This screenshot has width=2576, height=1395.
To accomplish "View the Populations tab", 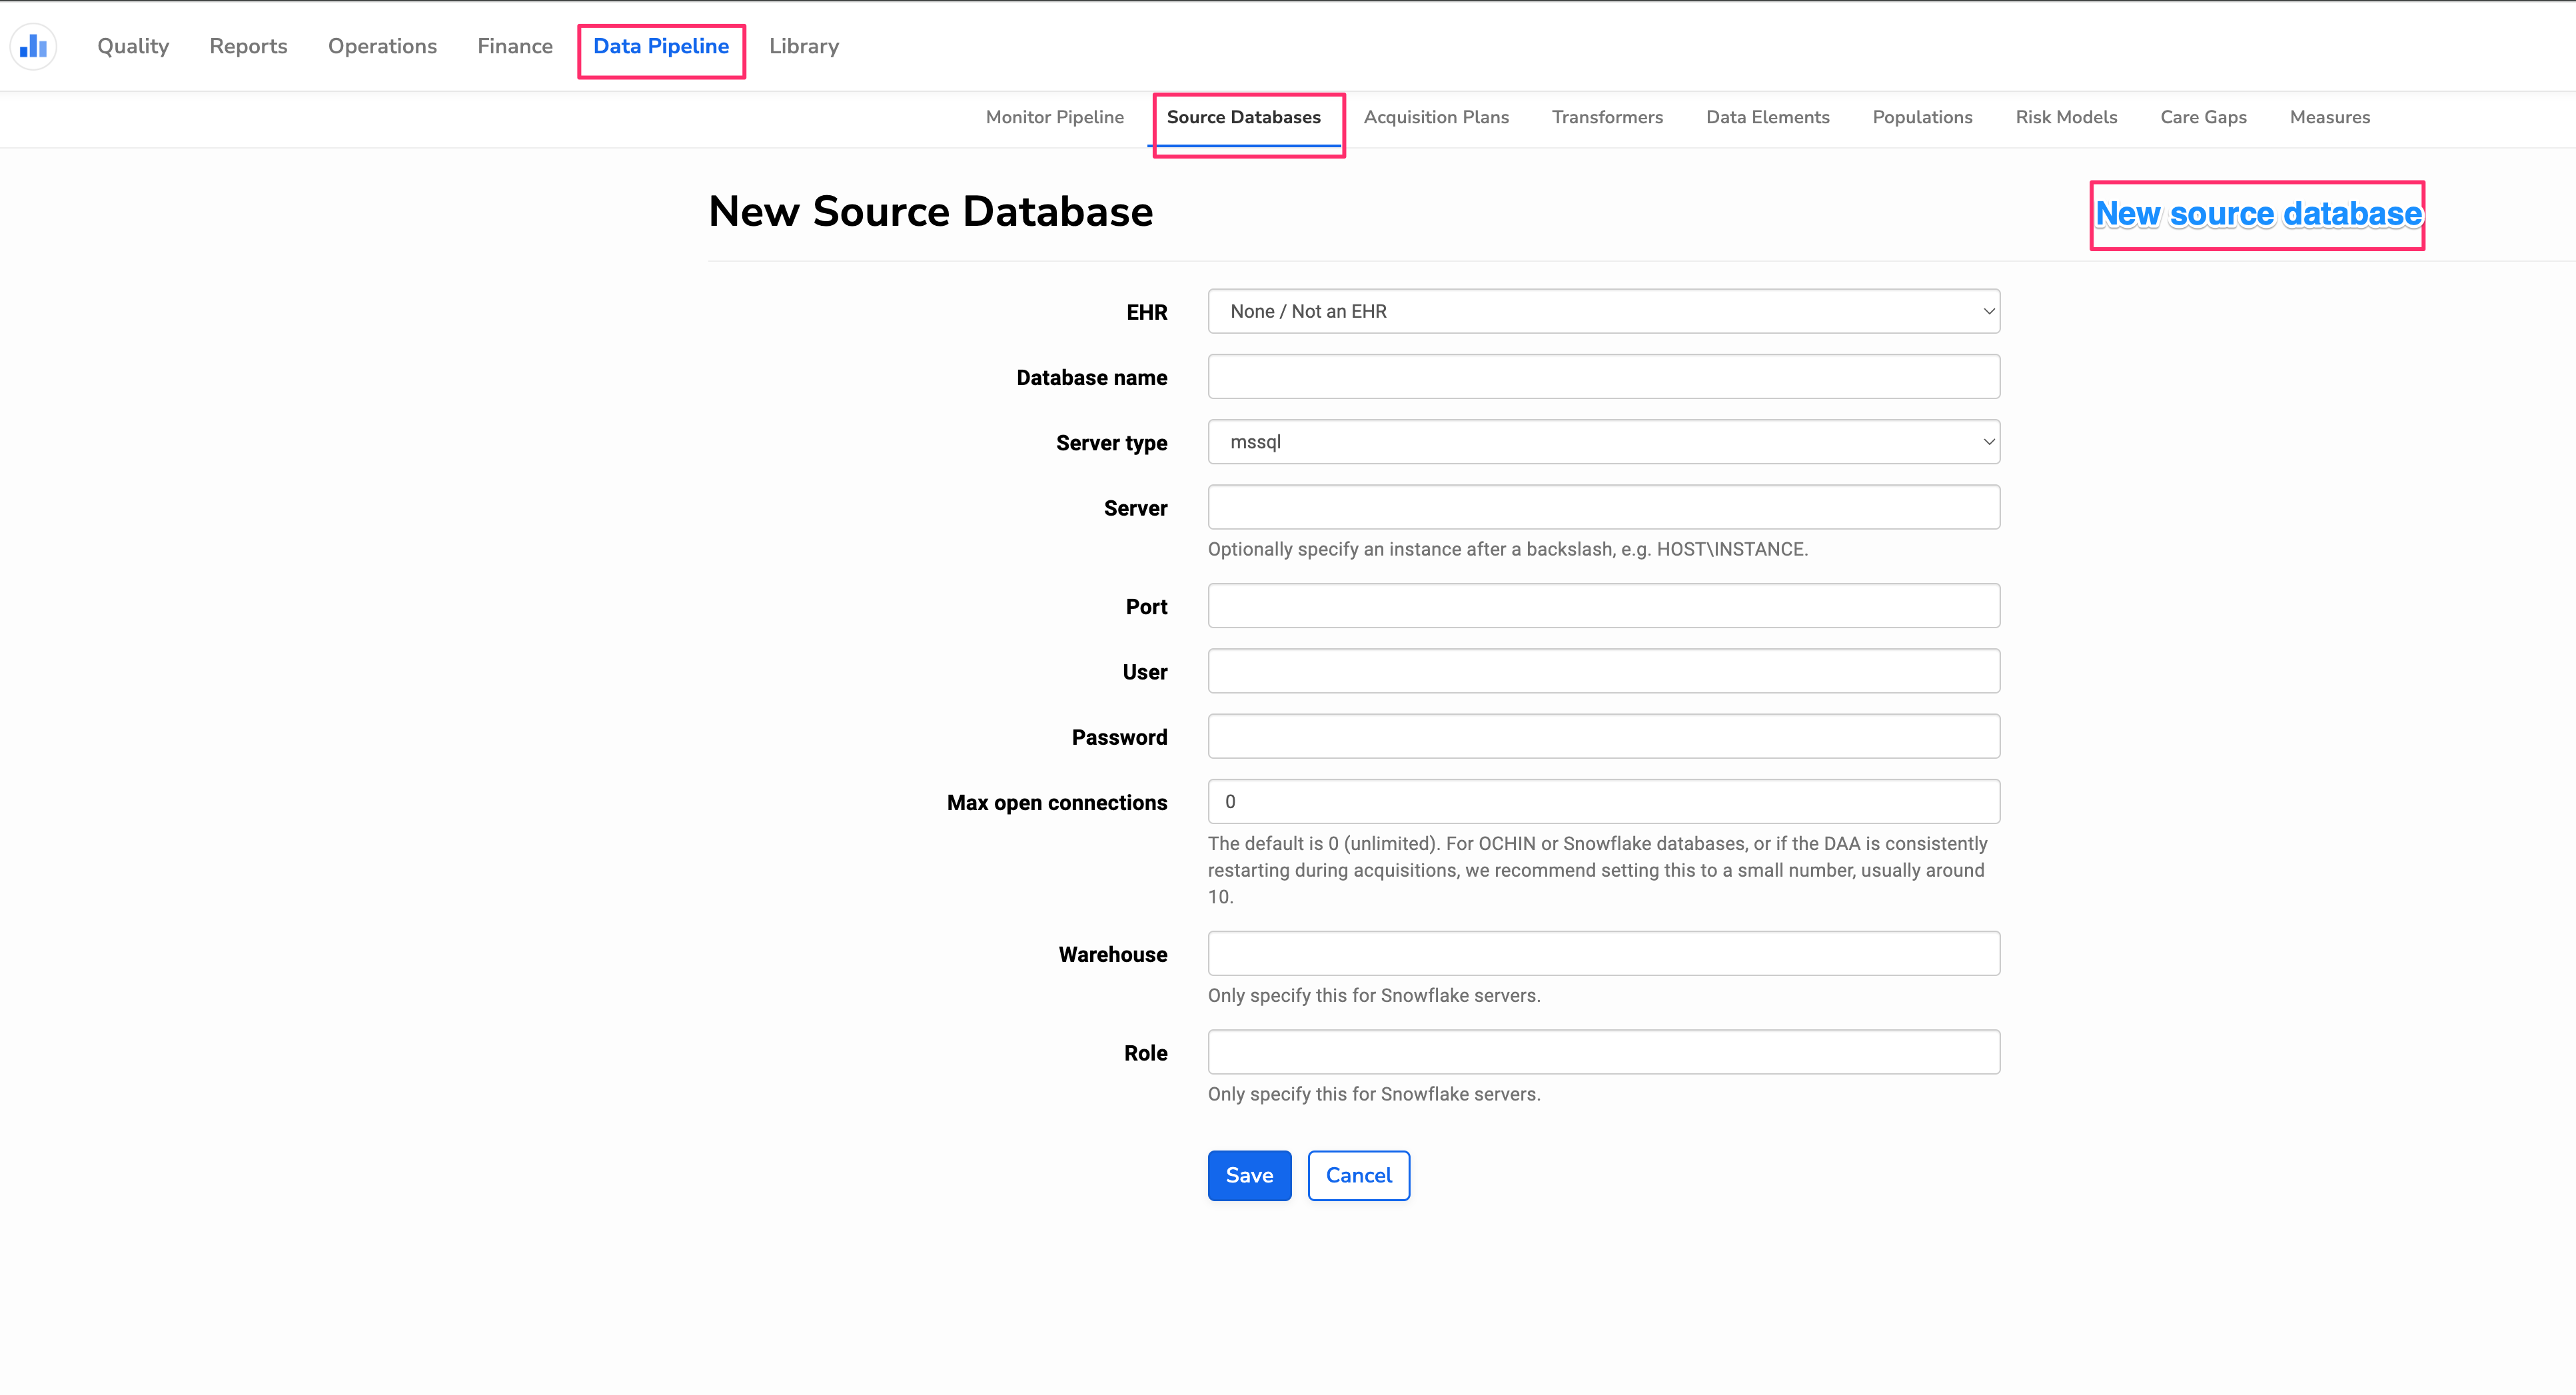I will tap(1922, 117).
